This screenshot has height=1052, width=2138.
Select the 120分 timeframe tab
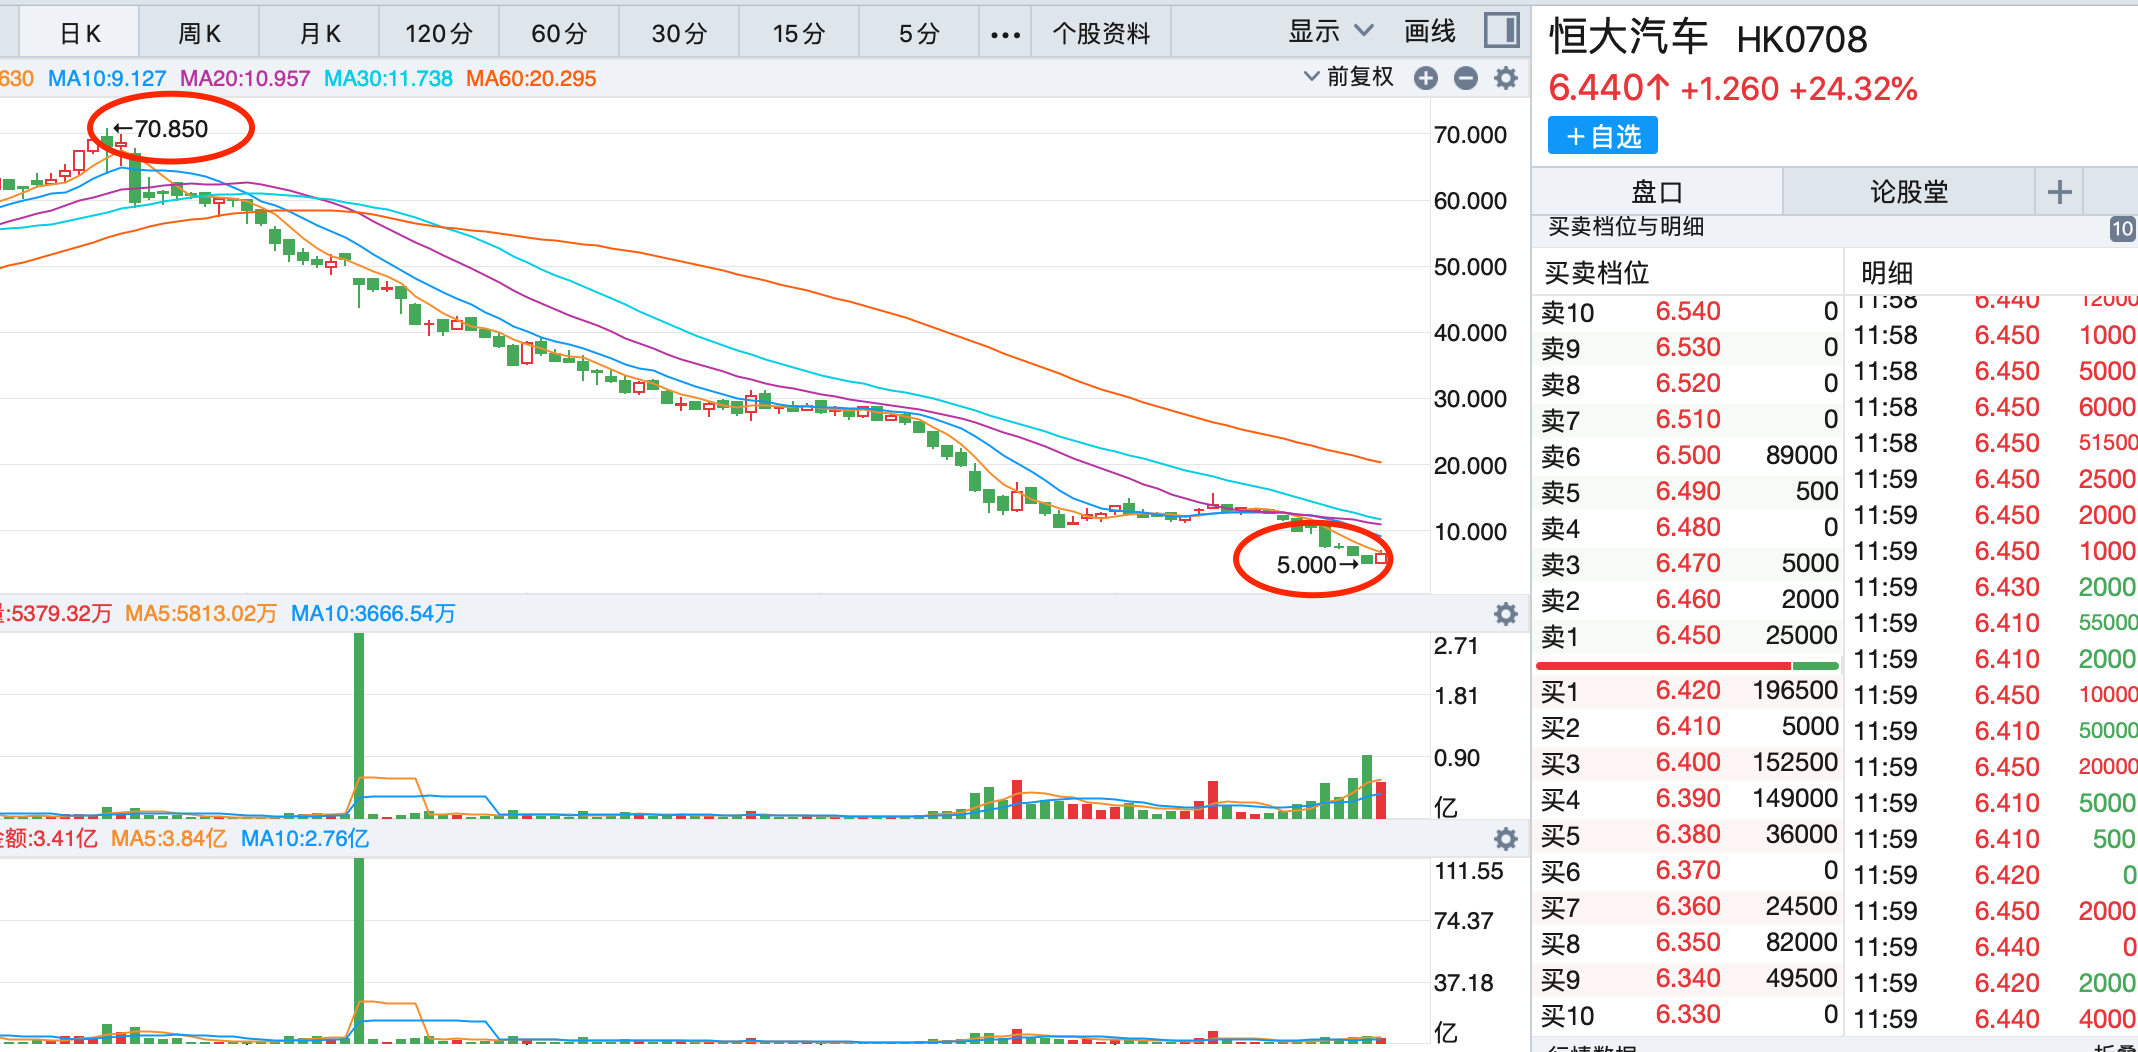(x=439, y=34)
